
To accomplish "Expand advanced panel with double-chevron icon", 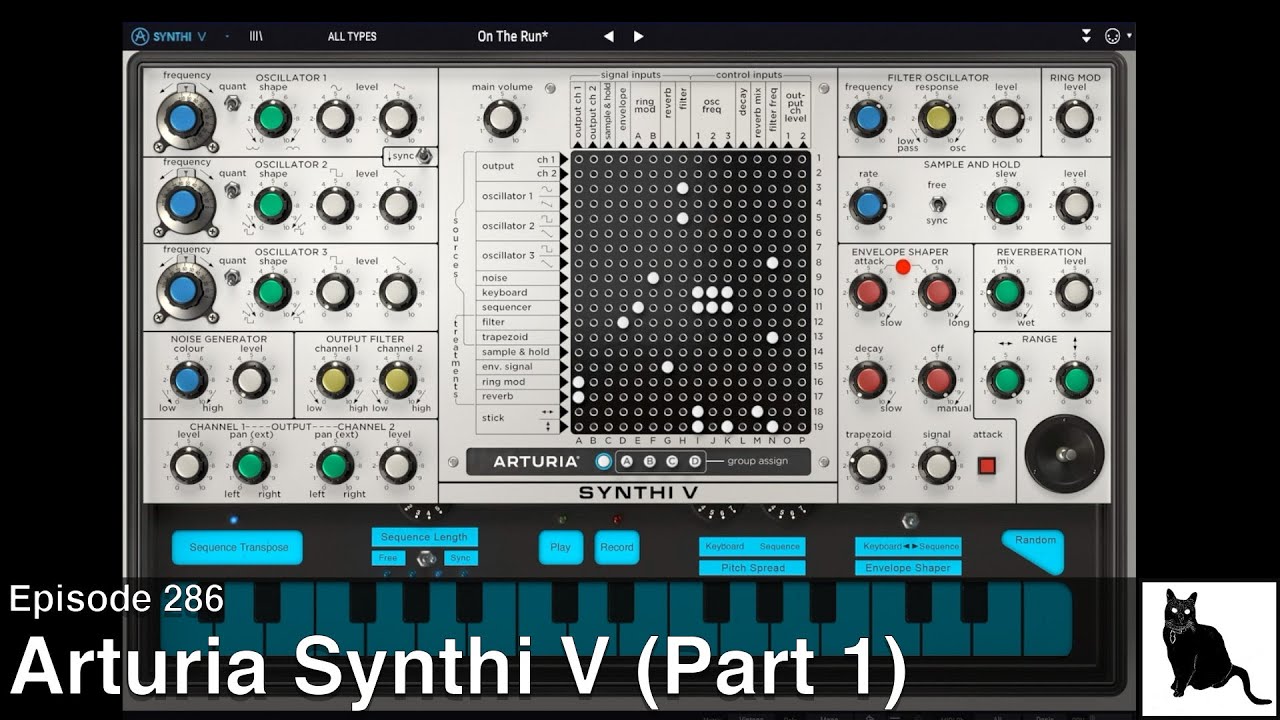I will pyautogui.click(x=1086, y=36).
